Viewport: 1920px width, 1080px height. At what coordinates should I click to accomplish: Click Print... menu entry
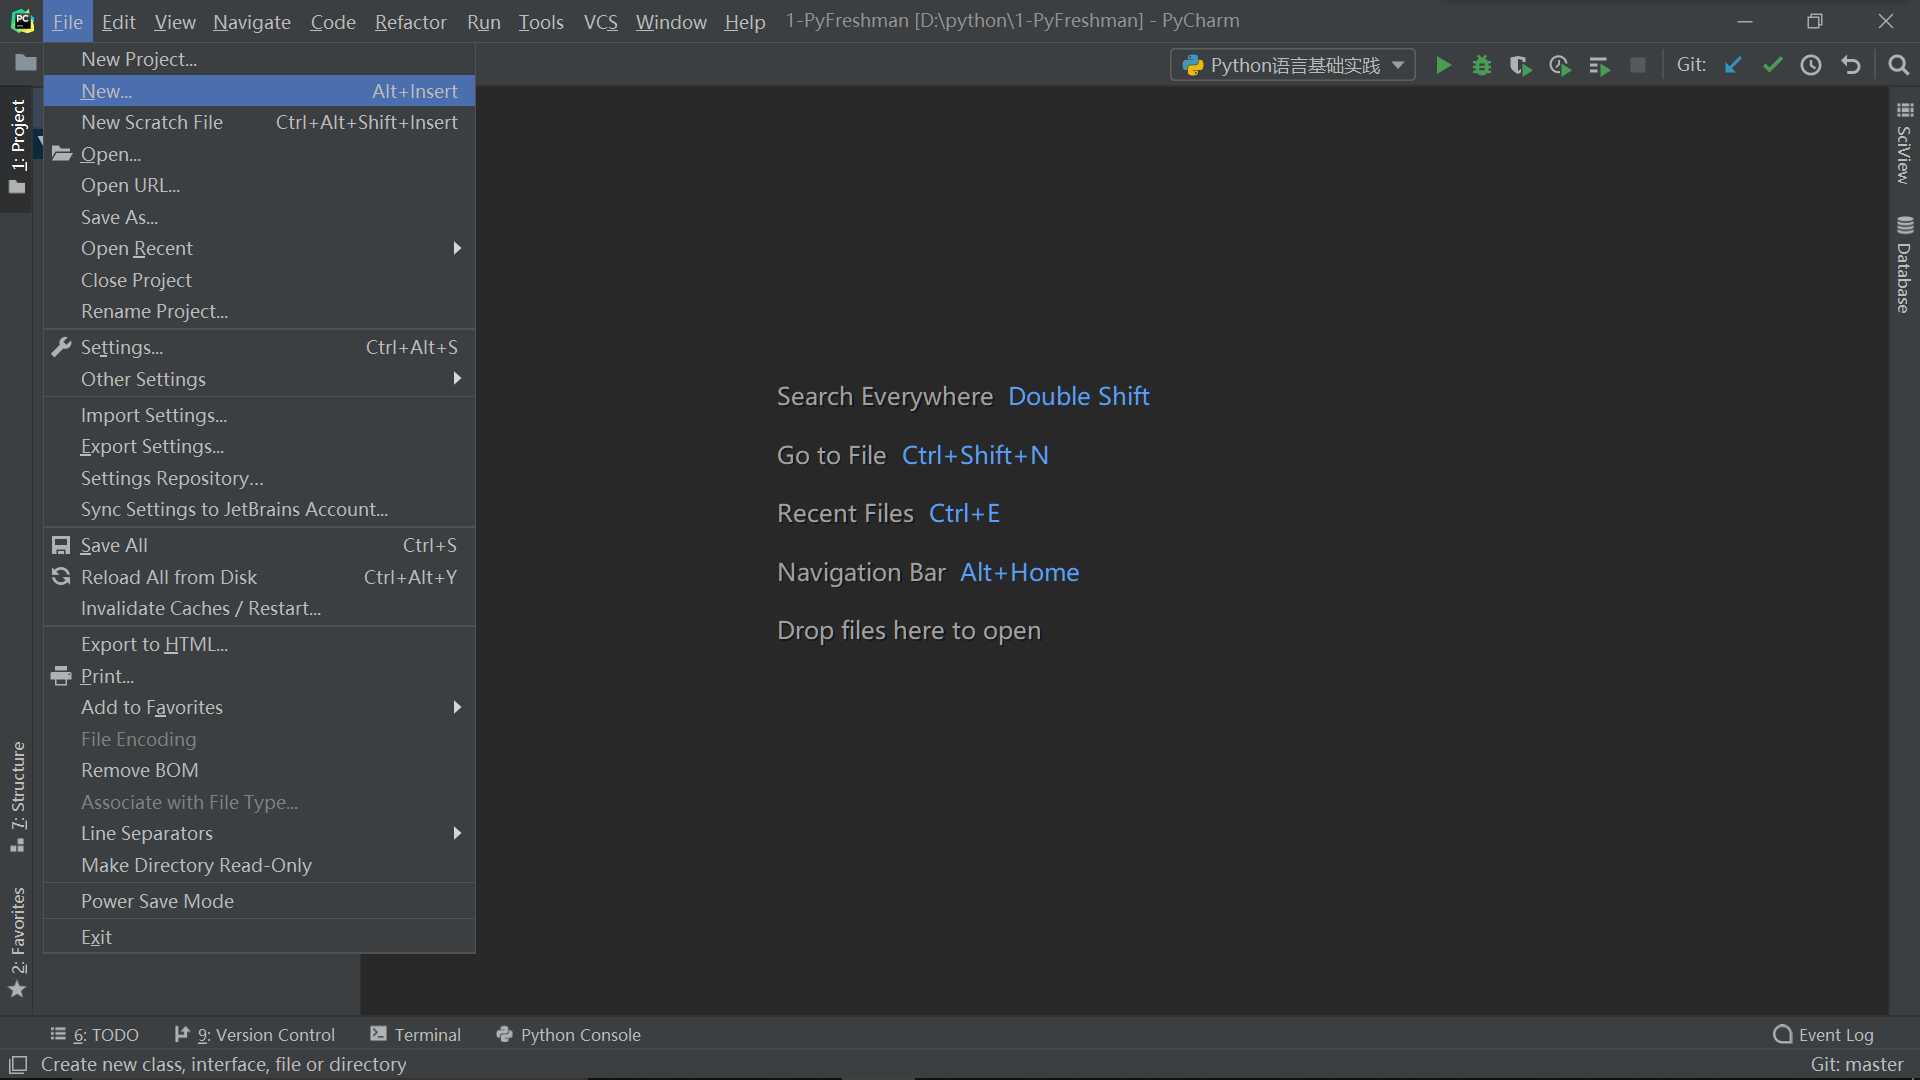point(259,676)
